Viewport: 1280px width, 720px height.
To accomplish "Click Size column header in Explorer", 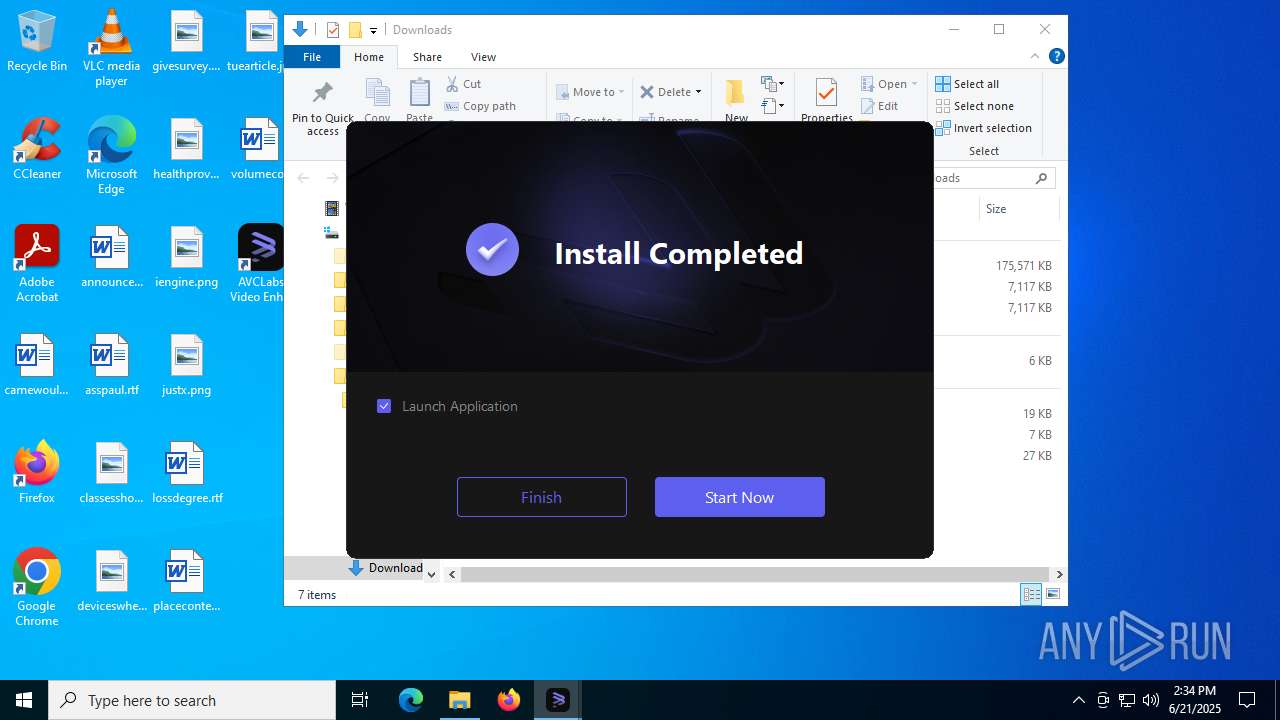I will coord(996,209).
